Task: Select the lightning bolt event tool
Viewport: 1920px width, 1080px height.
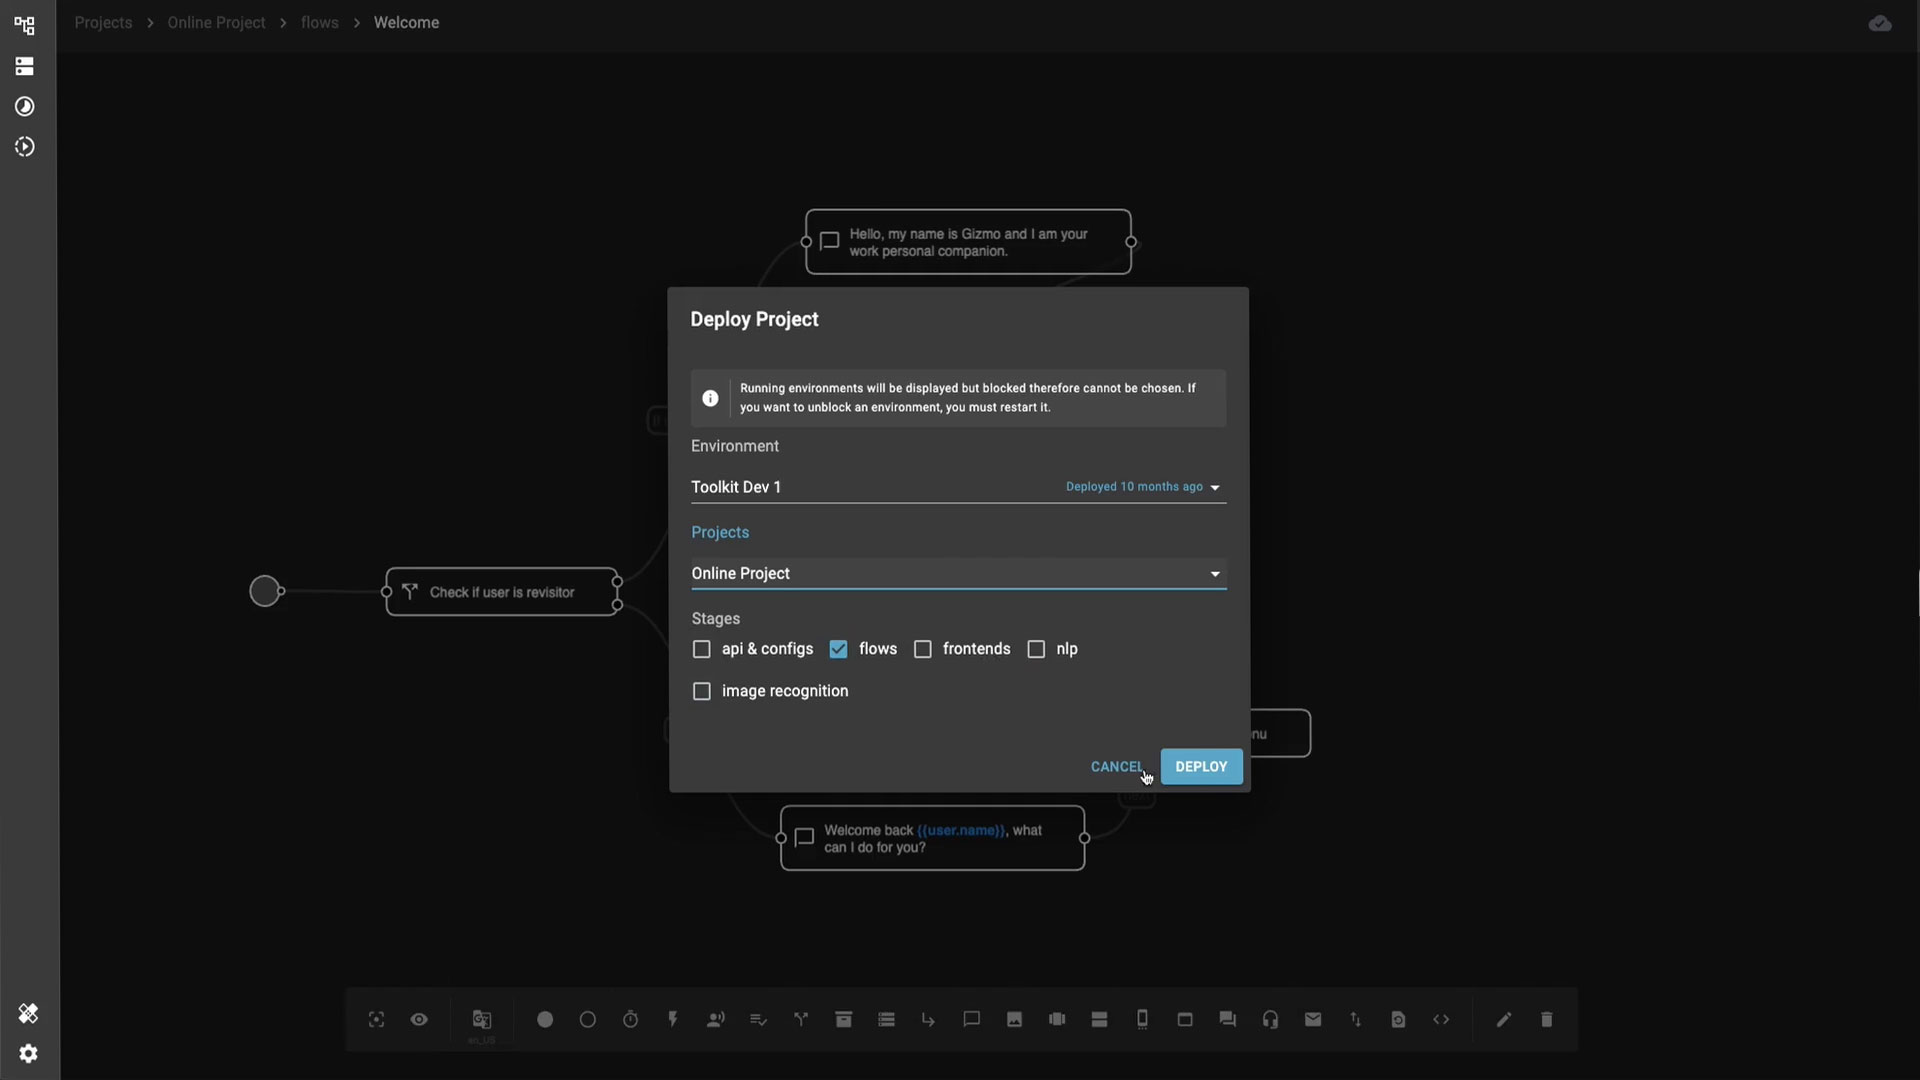Action: [x=673, y=1019]
